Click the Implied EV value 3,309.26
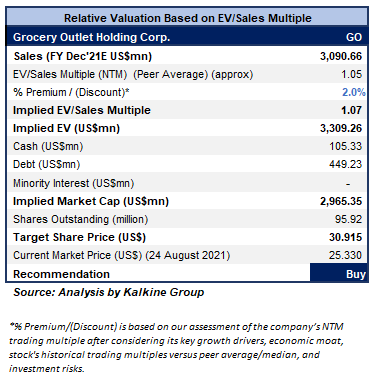 pyautogui.click(x=341, y=128)
